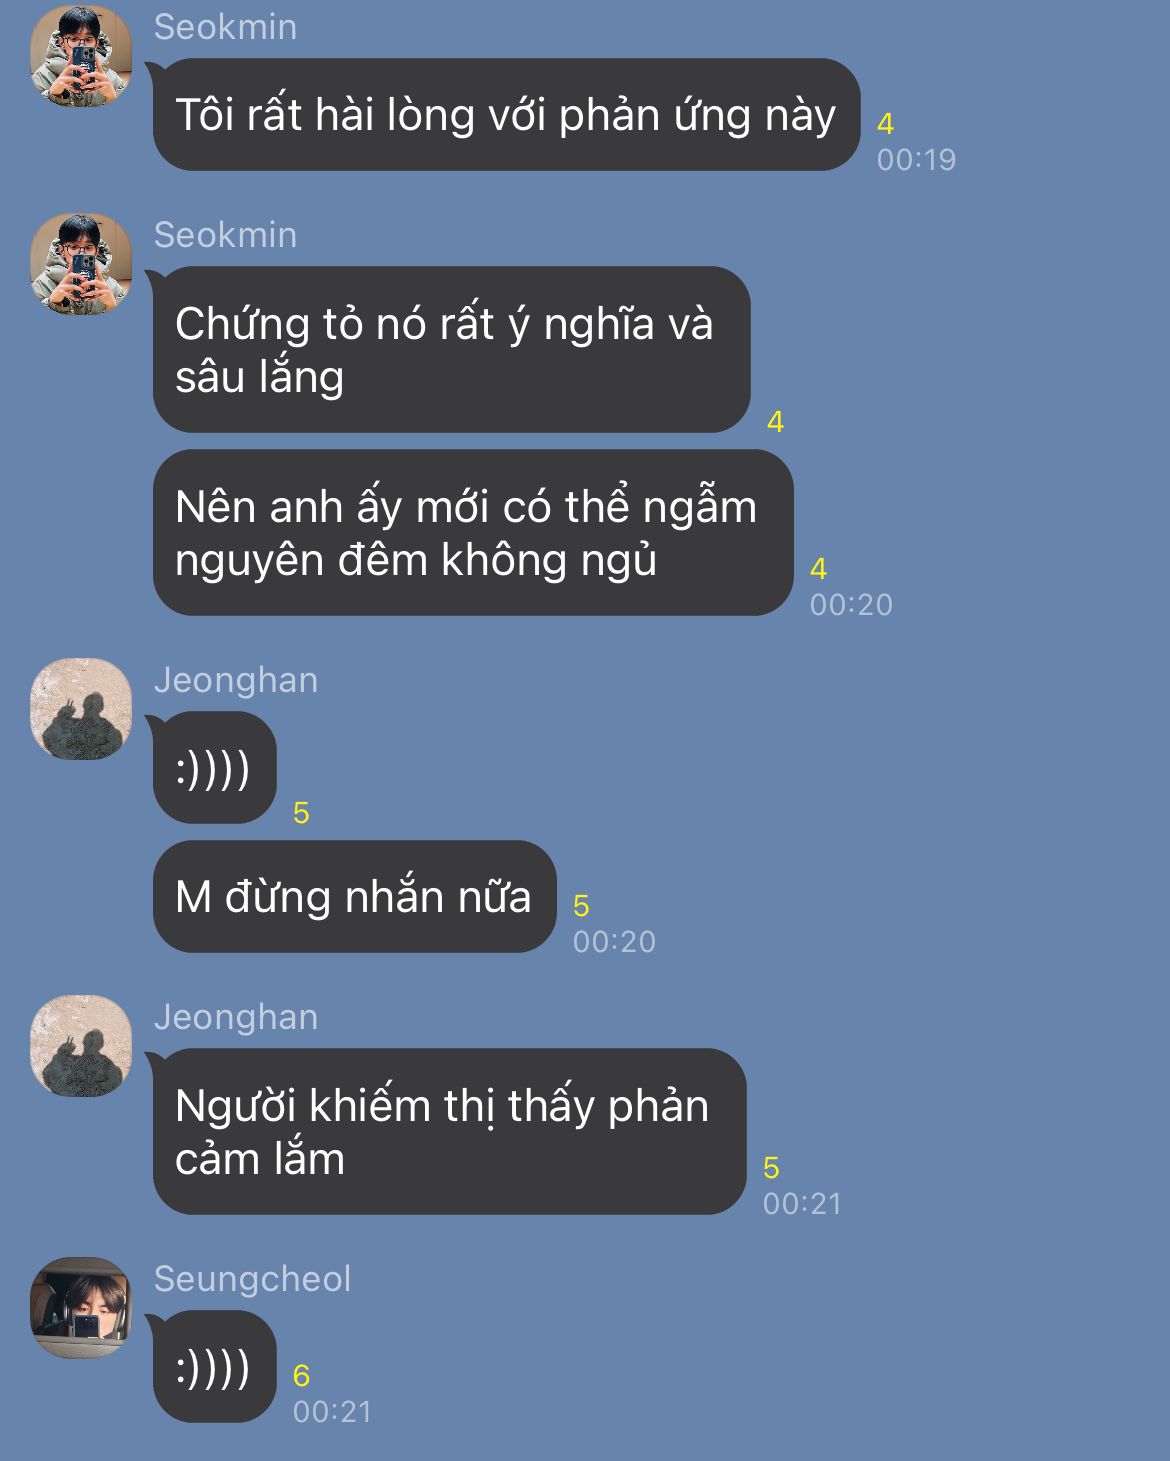Open Jeonghan's shadow avatar above ':))))' message

(x=81, y=708)
